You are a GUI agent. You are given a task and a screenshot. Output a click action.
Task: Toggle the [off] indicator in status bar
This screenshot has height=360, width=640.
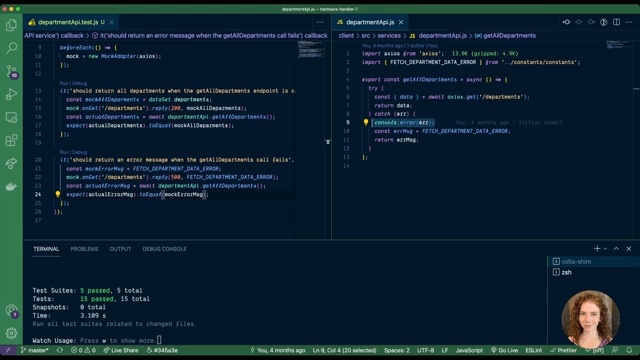(594, 350)
